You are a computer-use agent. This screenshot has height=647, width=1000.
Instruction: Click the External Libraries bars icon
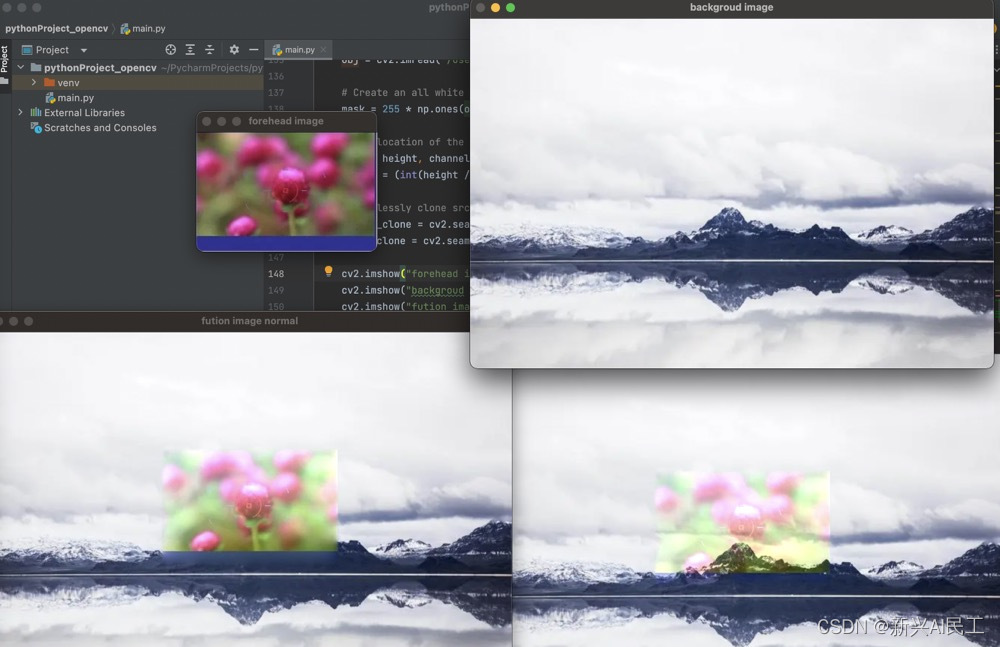(36, 112)
